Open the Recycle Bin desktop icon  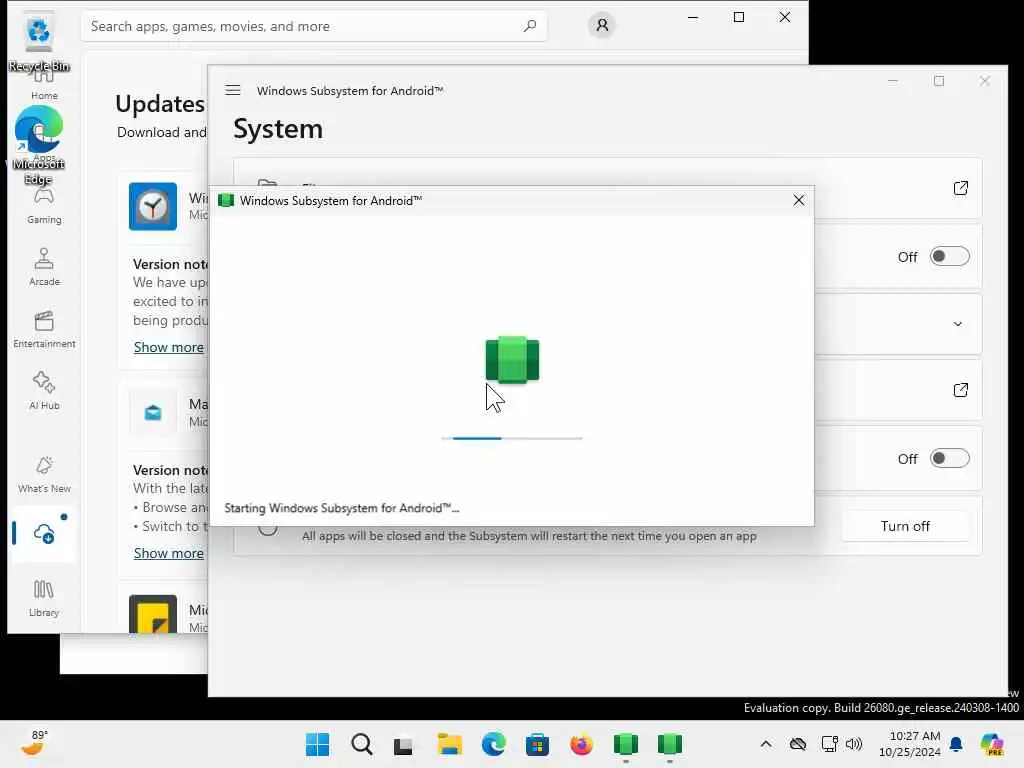(x=39, y=43)
